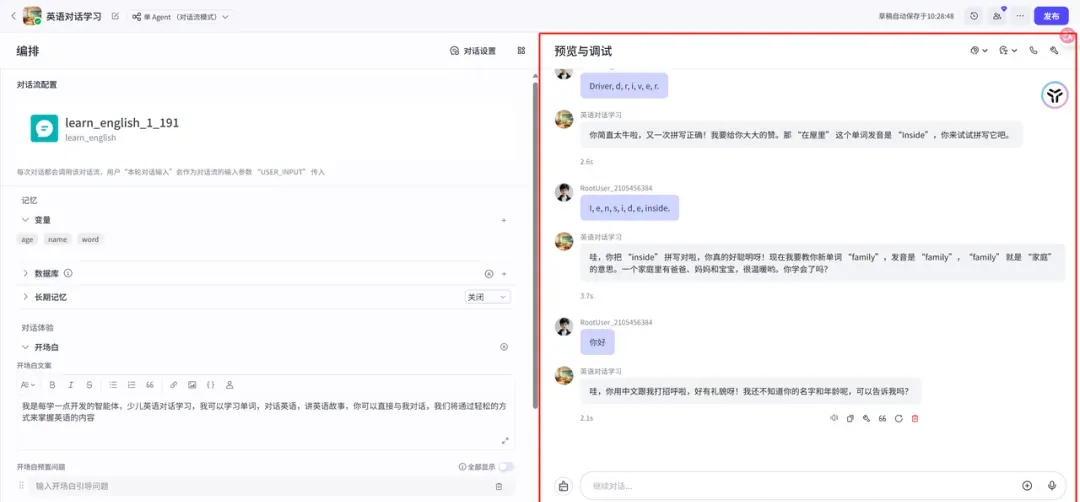Start a voice call with phone icon
Screen dimensions: 1080x502
click(1033, 51)
